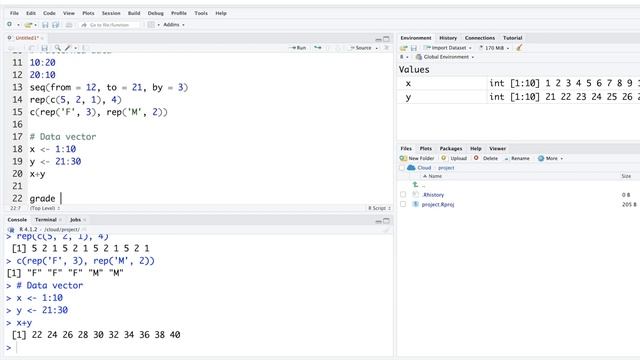The width and height of the screenshot is (640, 360).
Task: Click the R logo icon in console header
Action: tap(11, 230)
